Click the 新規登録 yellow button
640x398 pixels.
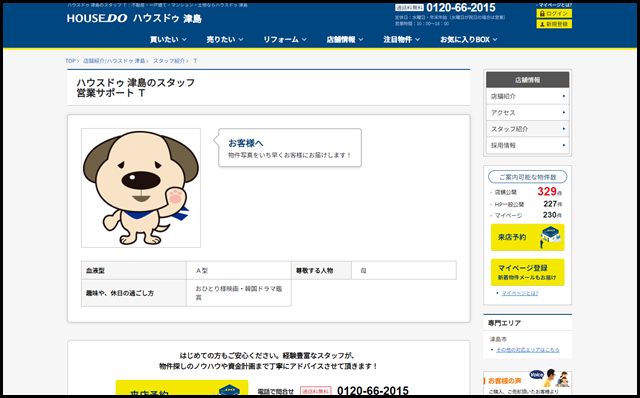point(554,24)
